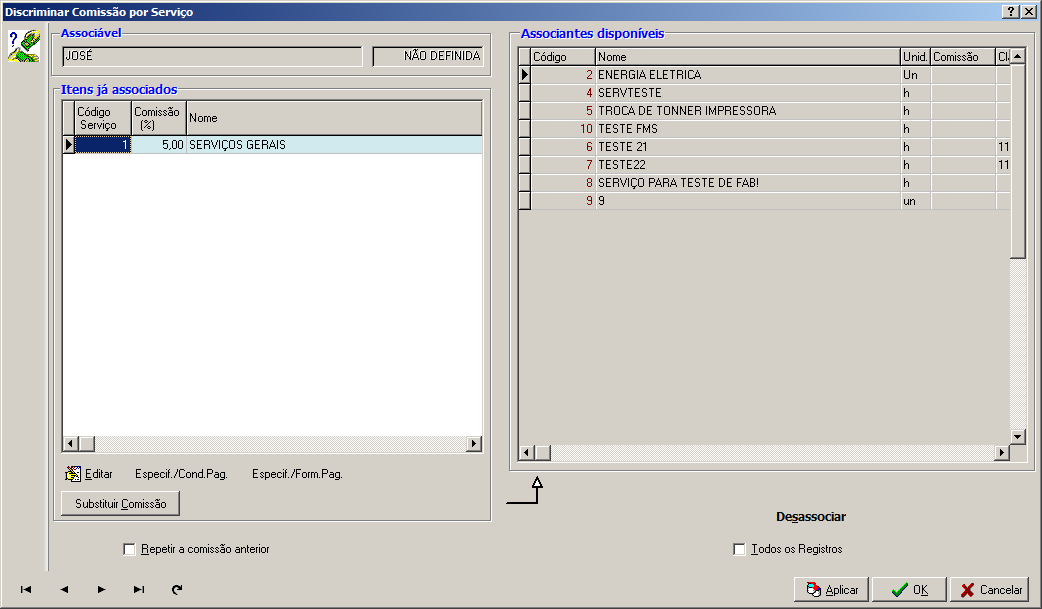Jump to last record arrow

click(x=139, y=590)
